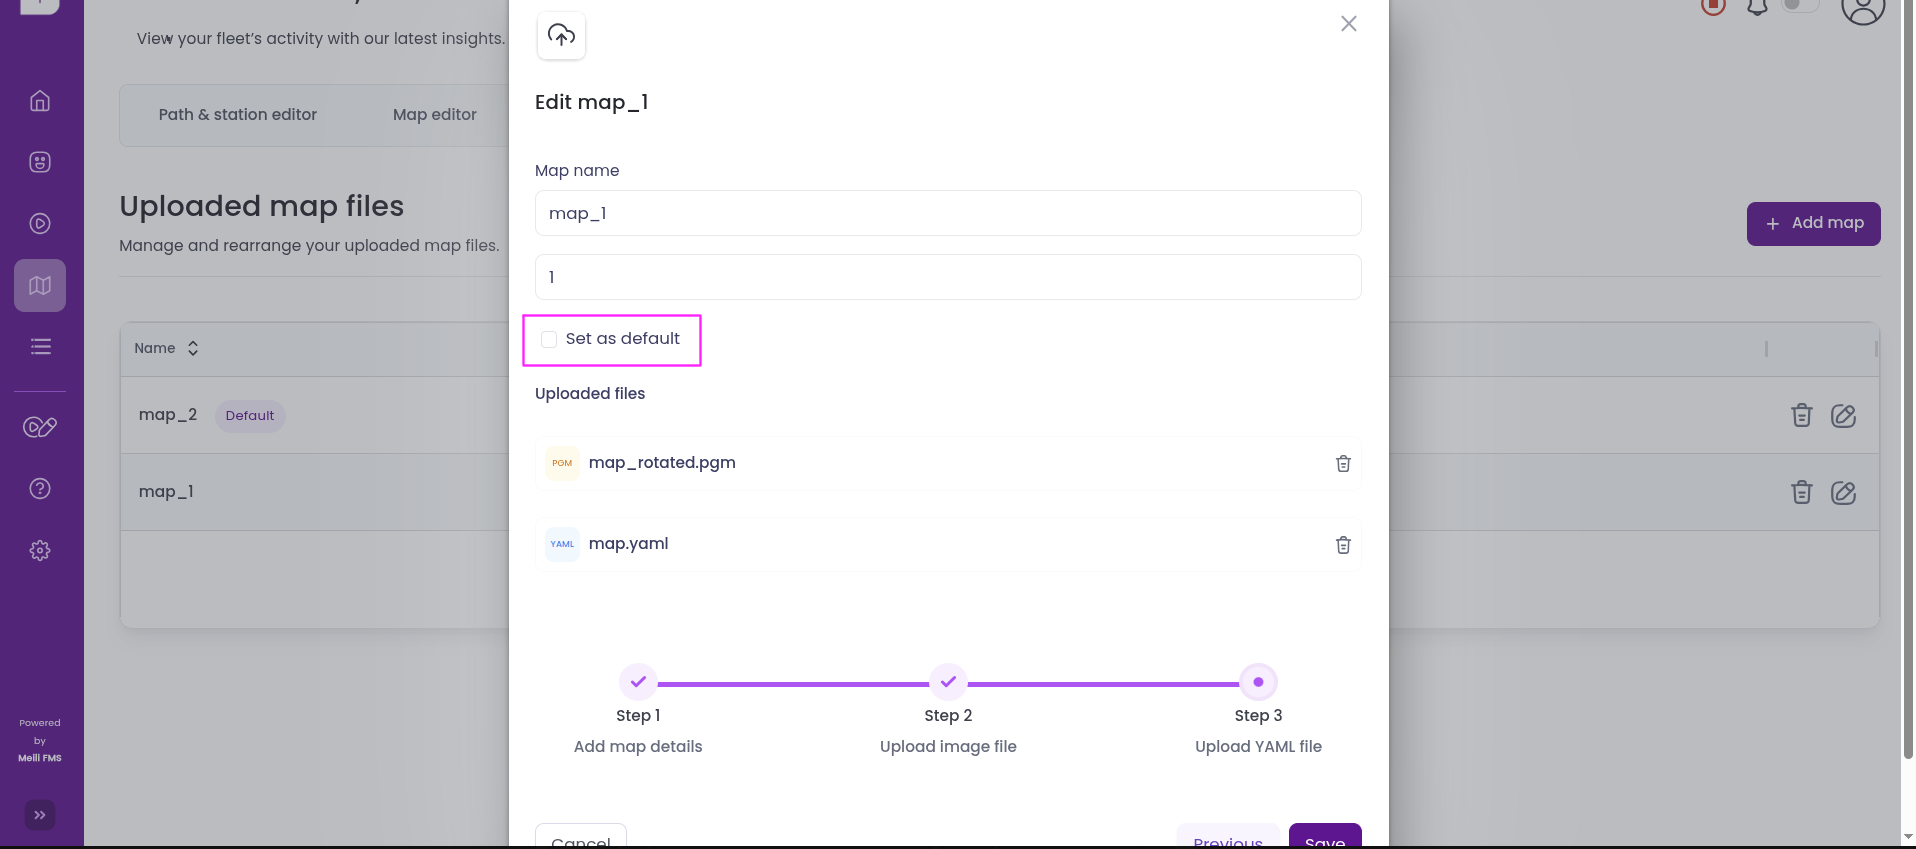
Task: Click the help question mark icon
Action: pos(40,489)
